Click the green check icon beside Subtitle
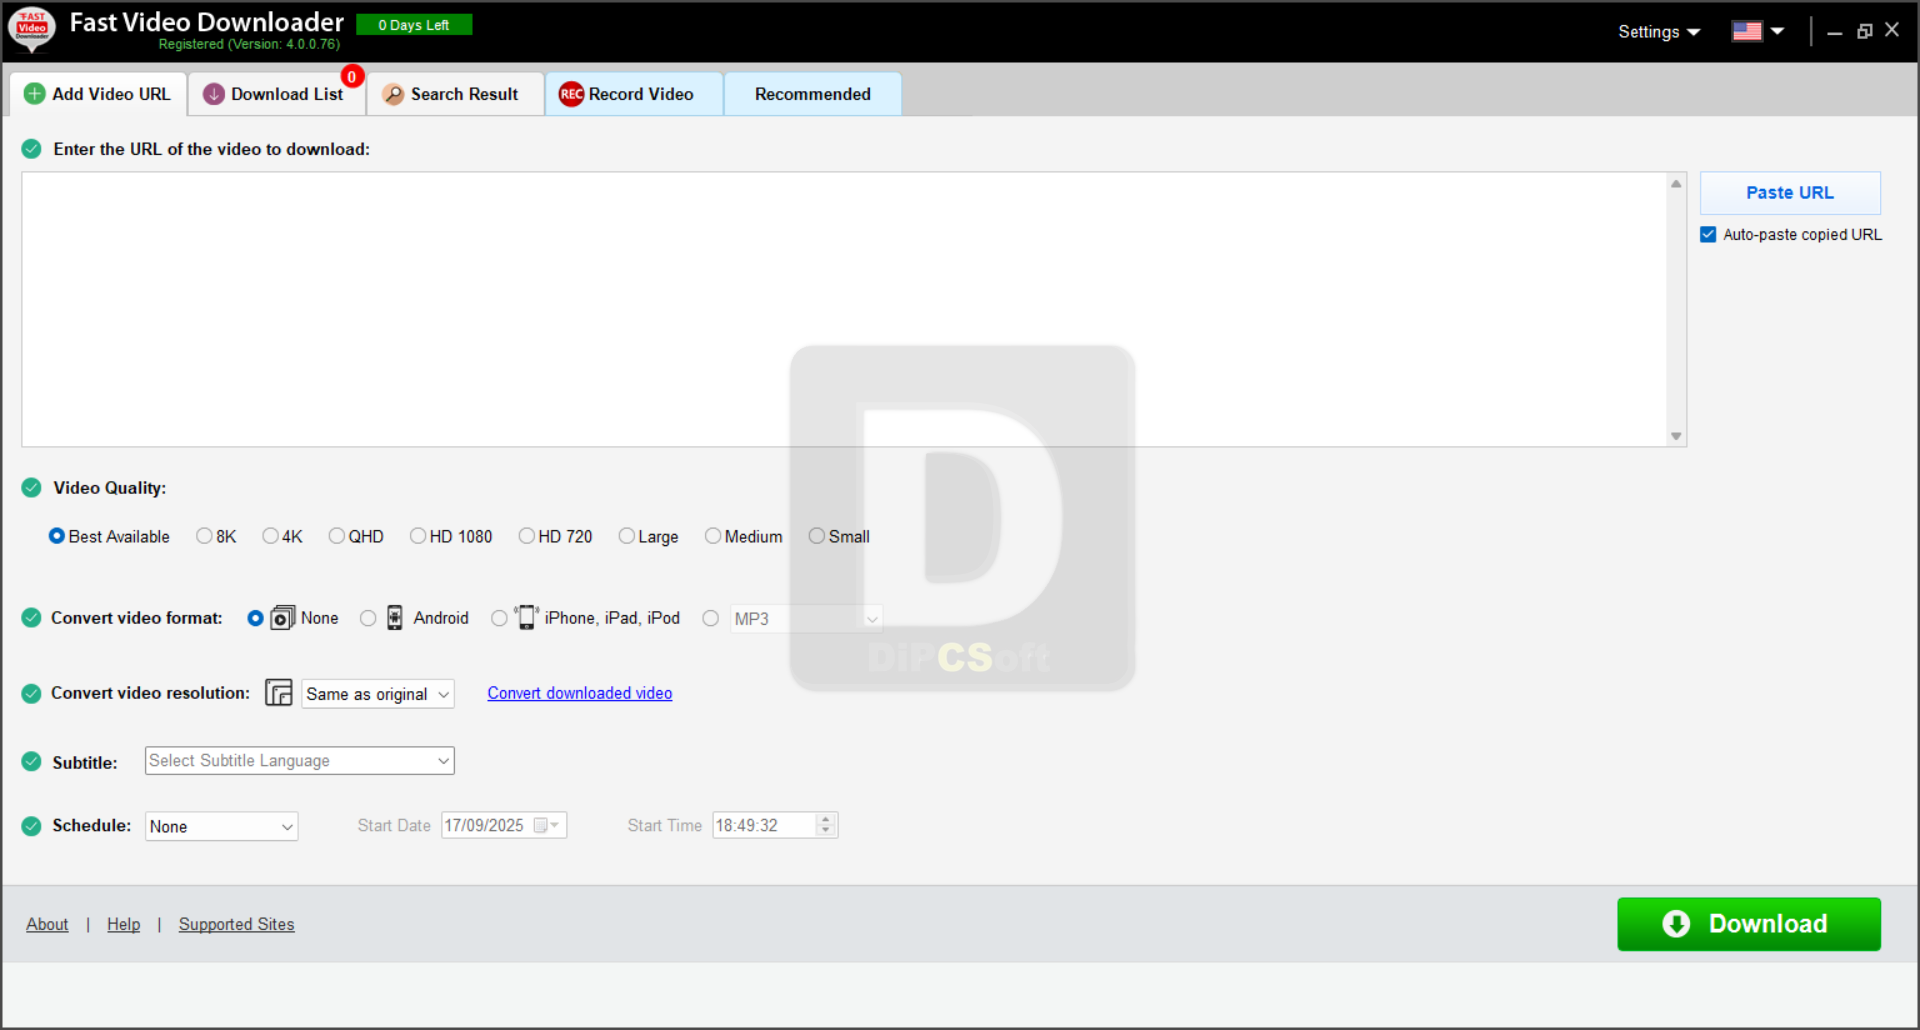This screenshot has height=1030, width=1920. click(x=32, y=762)
